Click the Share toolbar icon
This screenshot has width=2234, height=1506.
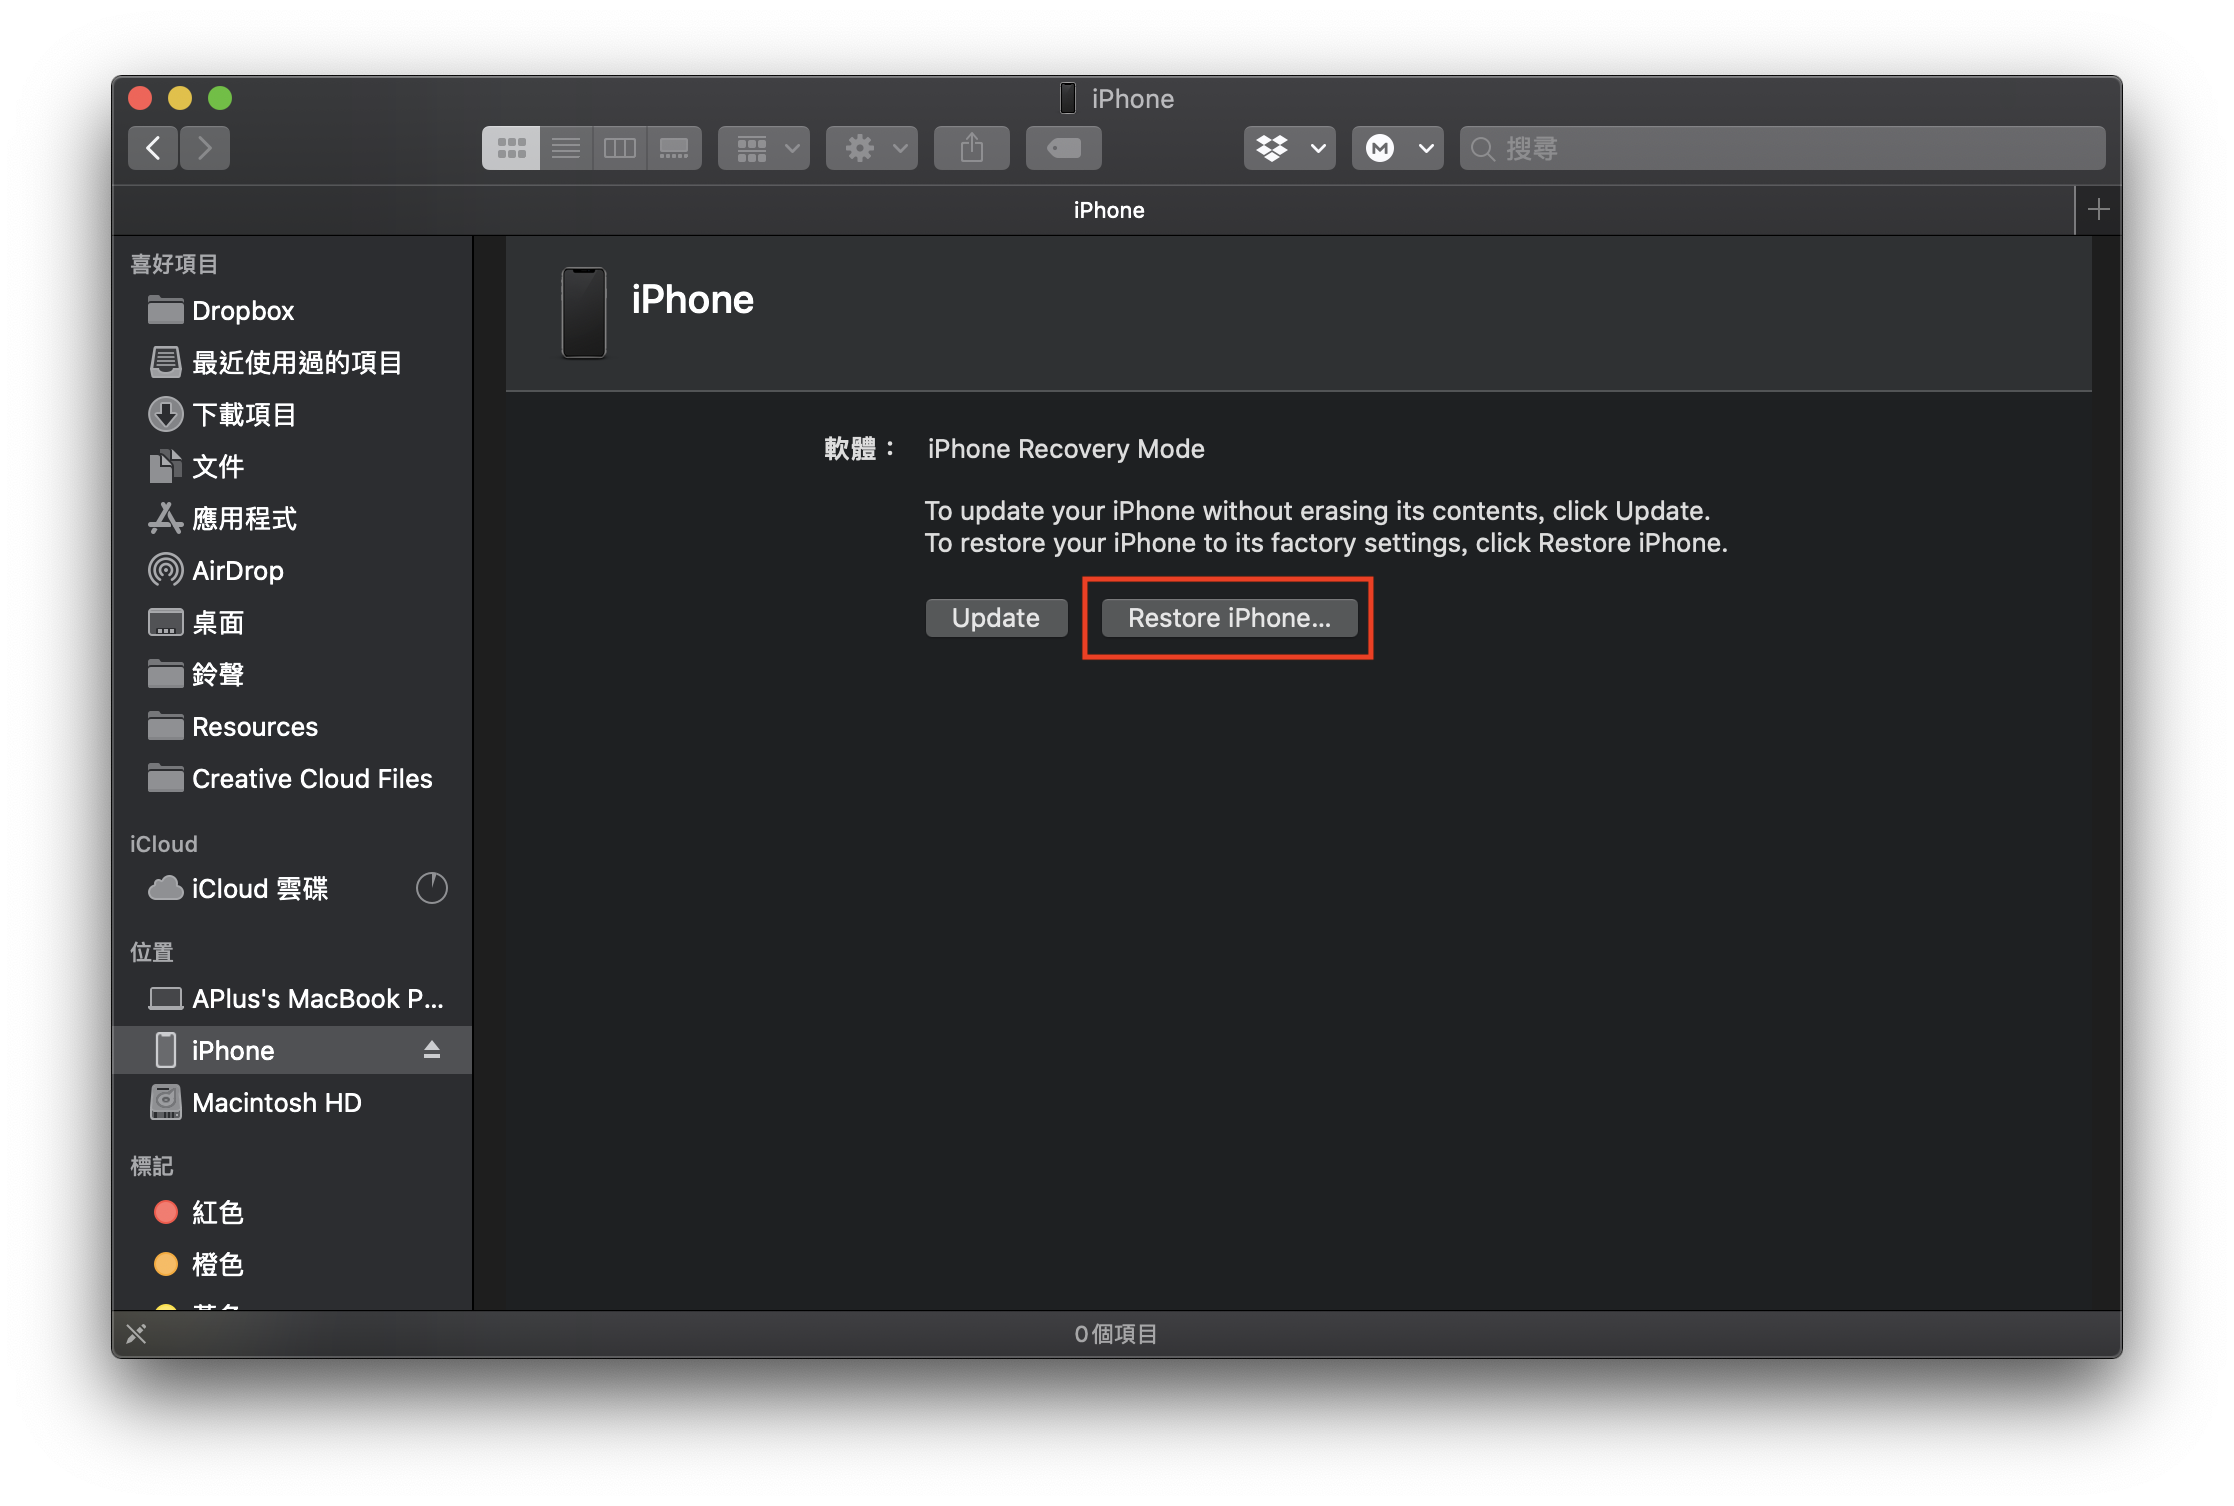[972, 148]
